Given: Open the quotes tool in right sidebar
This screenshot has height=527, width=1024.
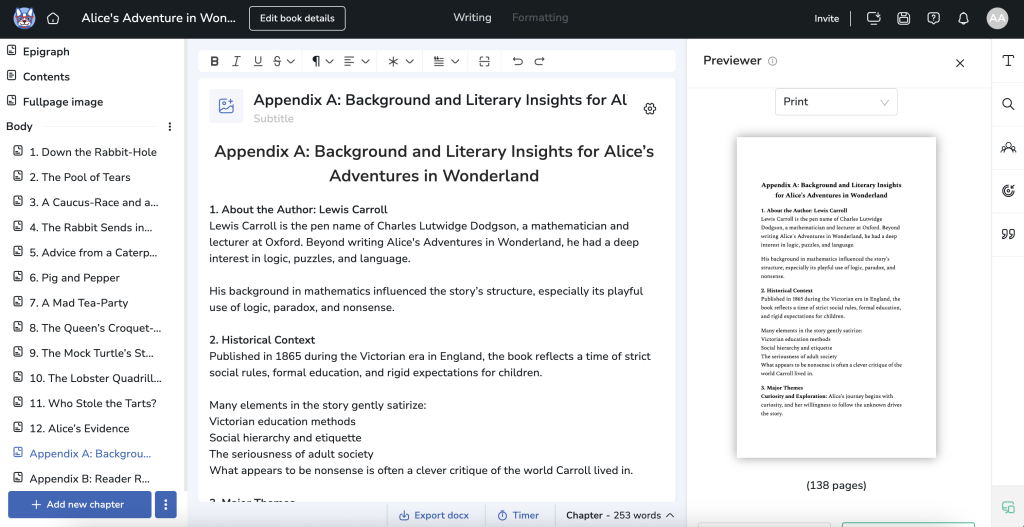Looking at the screenshot, I should 1007,235.
